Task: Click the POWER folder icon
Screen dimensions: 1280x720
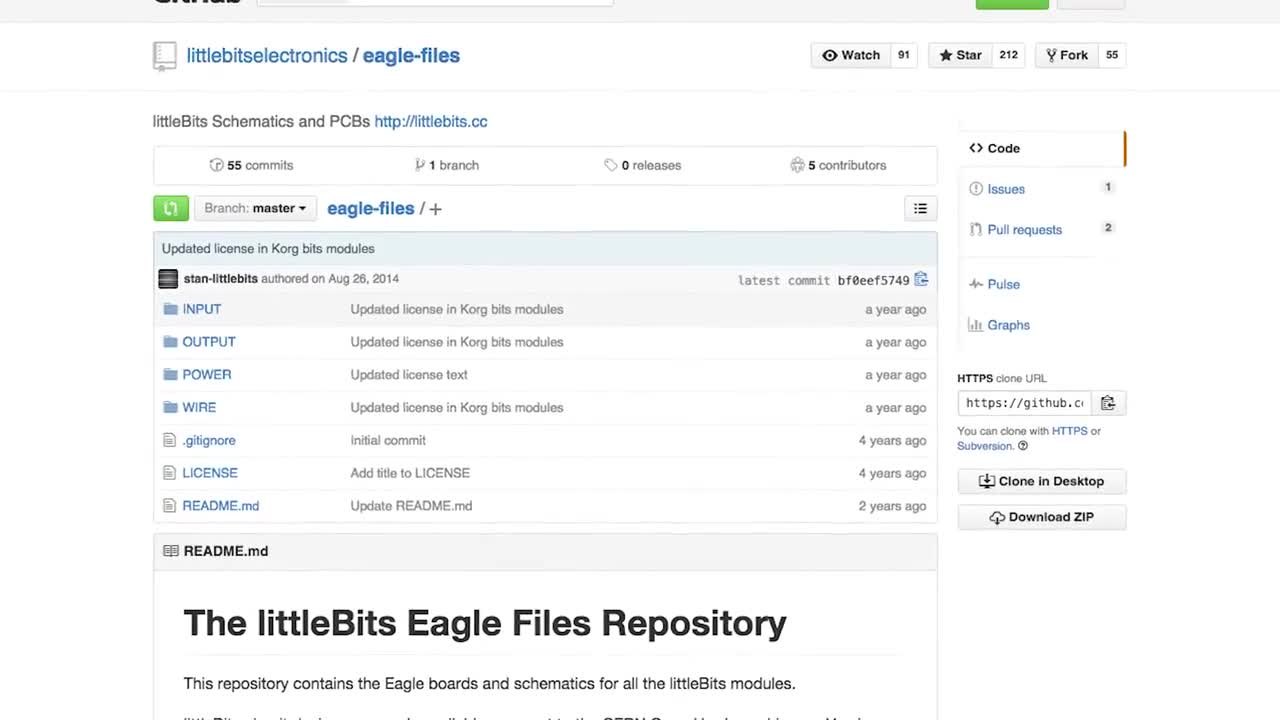Action: pyautogui.click(x=170, y=375)
